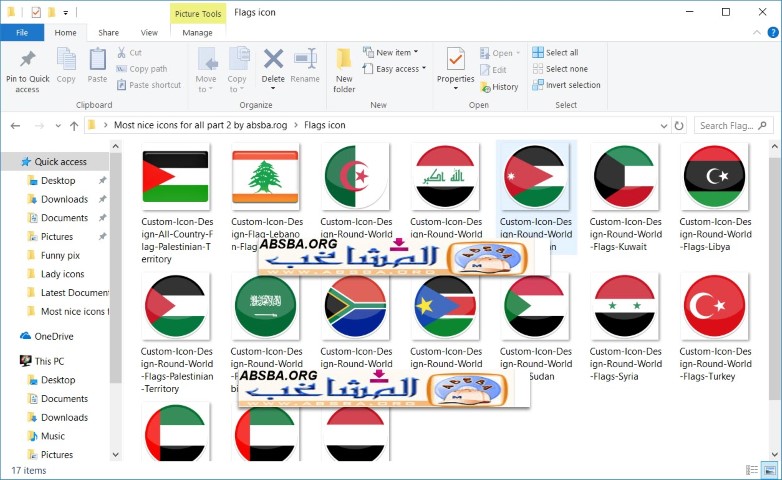Click the parent folder breadcrumb 'Most nice icons for all part 2'
The width and height of the screenshot is (782, 480).
coord(200,125)
